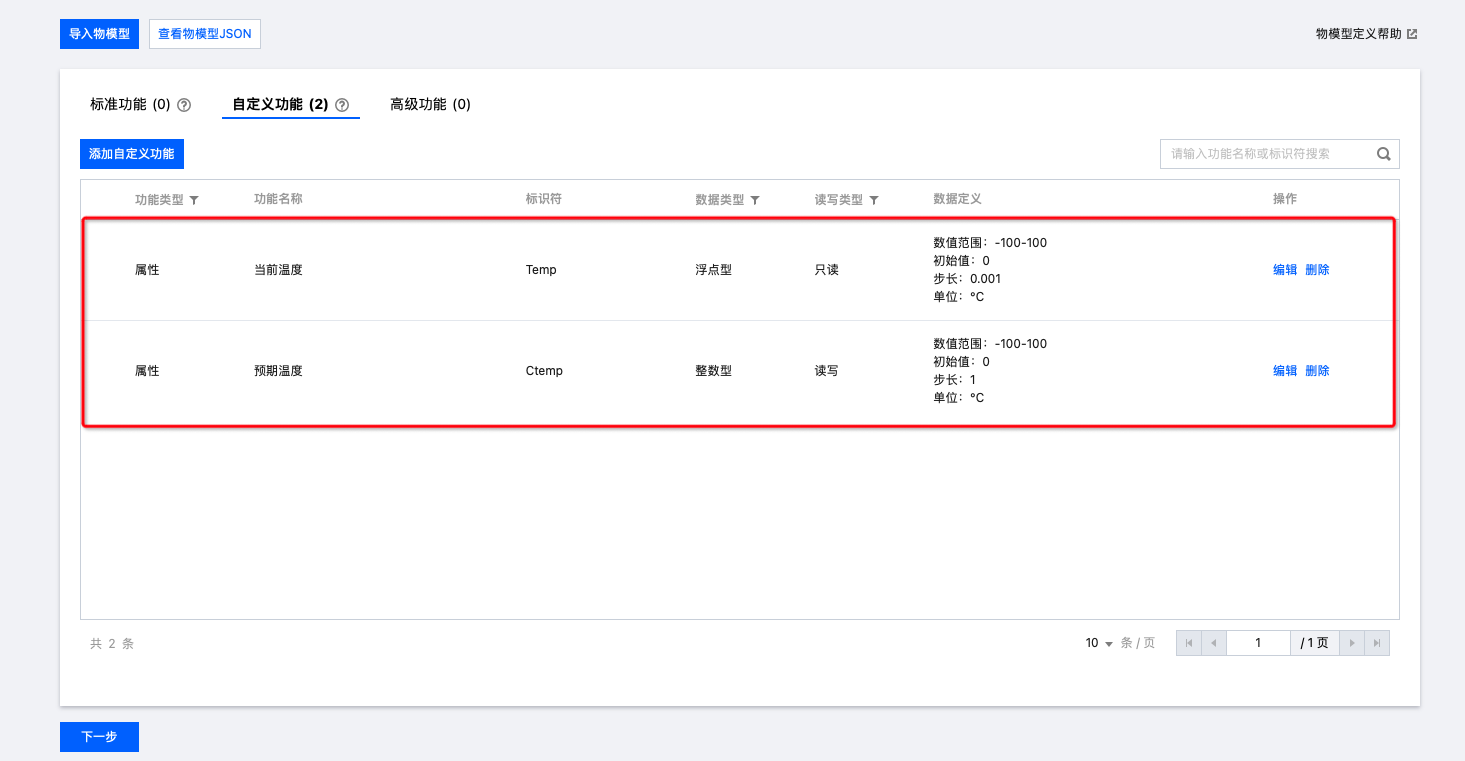
Task: Click the search magnifier icon
Action: [1384, 154]
